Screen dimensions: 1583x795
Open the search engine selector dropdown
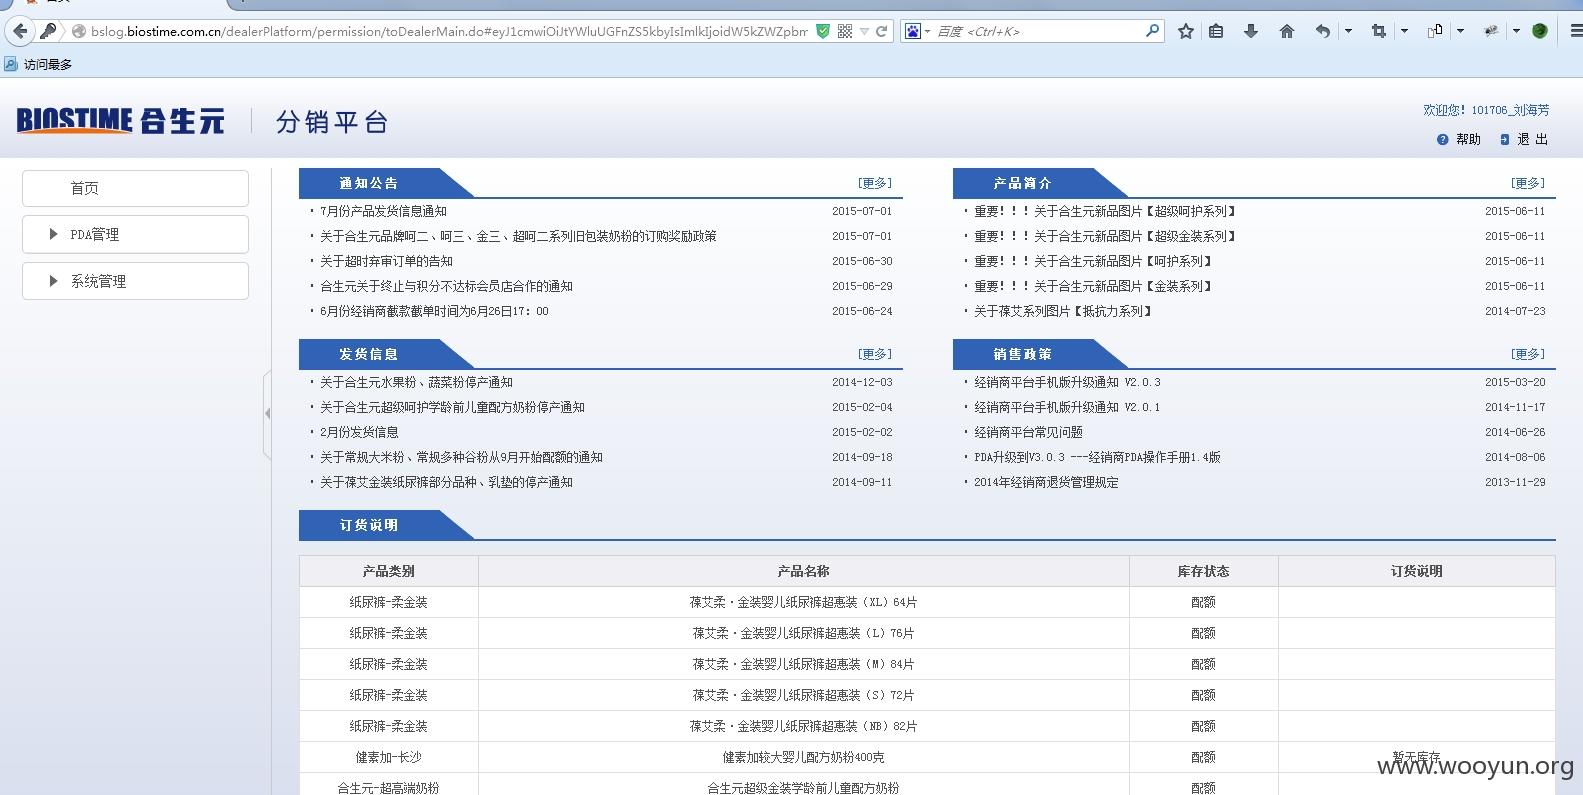pyautogui.click(x=928, y=32)
